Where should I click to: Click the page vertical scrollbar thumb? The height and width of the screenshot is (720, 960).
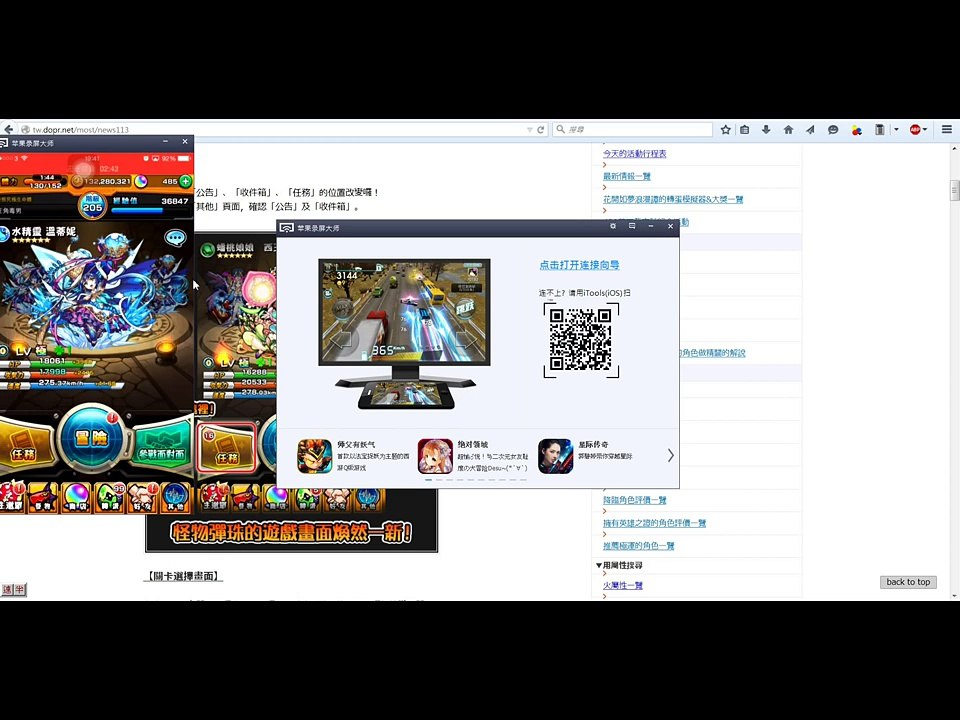tap(954, 190)
